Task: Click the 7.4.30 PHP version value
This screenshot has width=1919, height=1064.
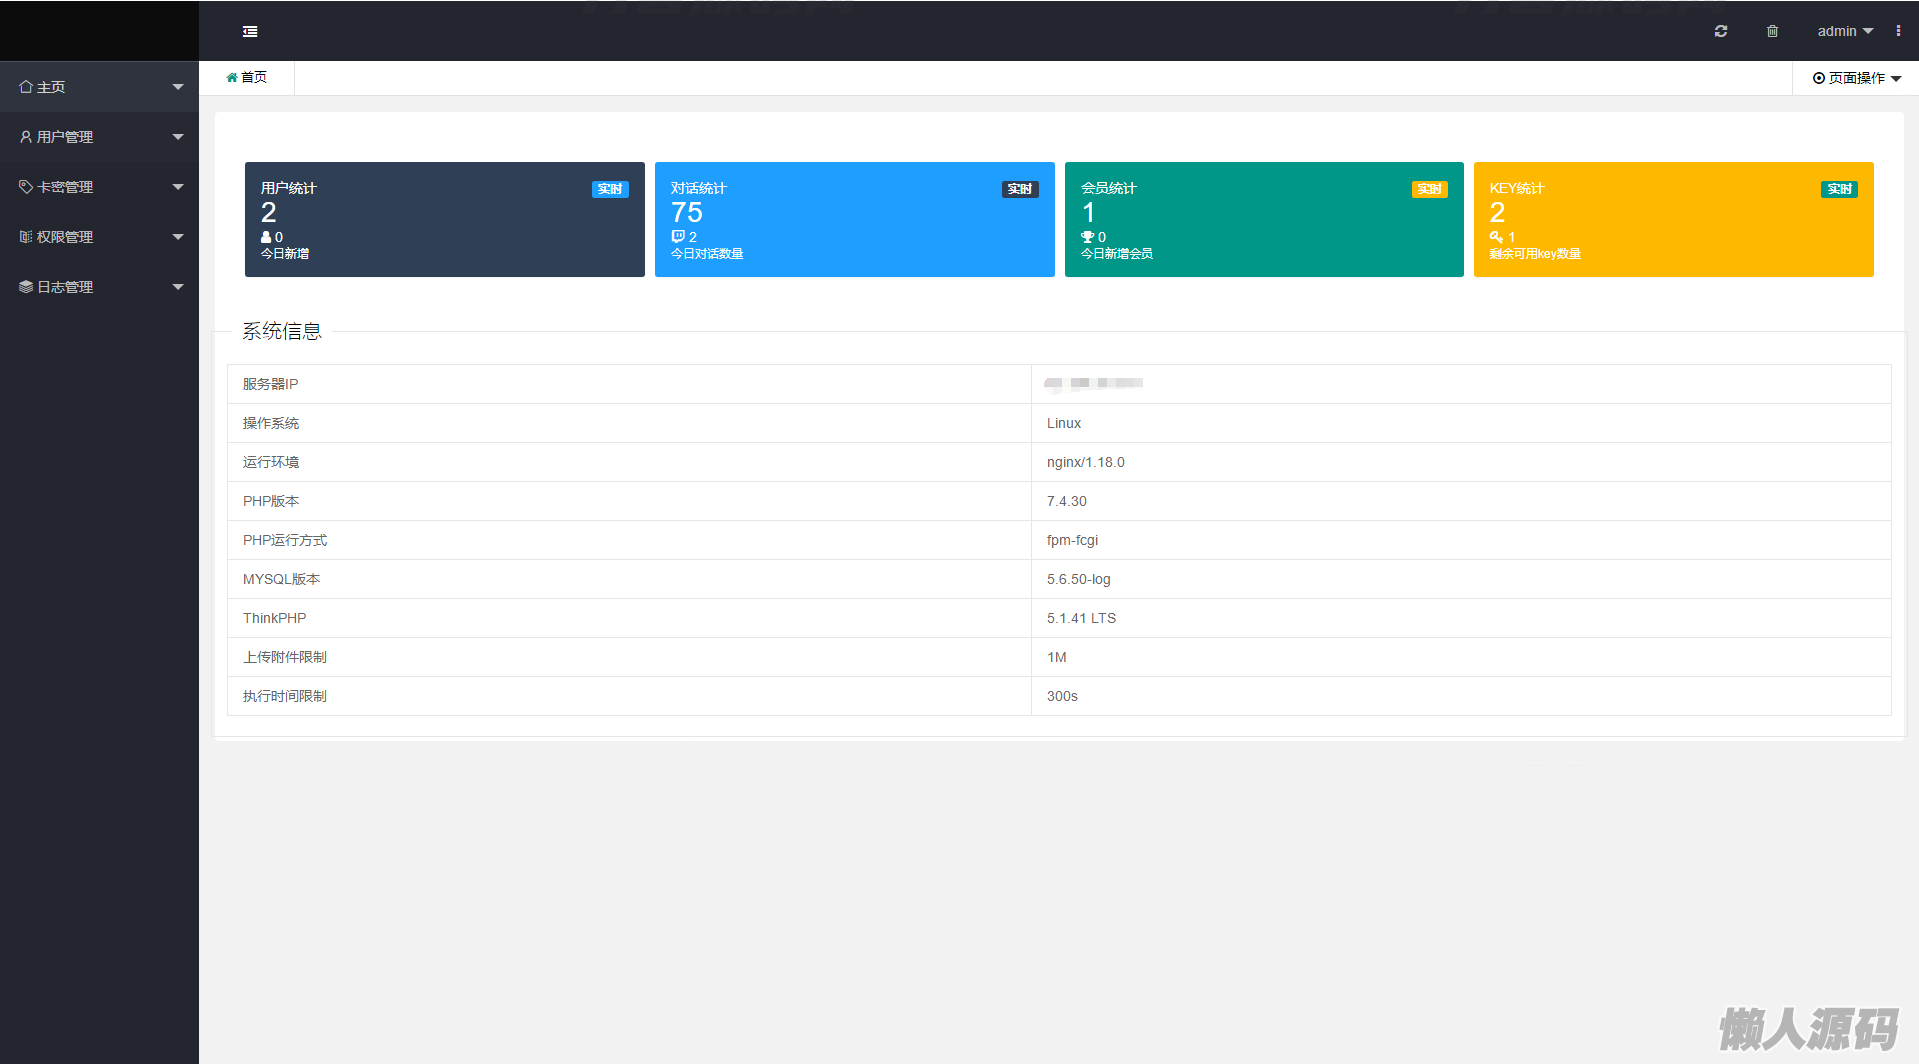Action: (x=1067, y=501)
